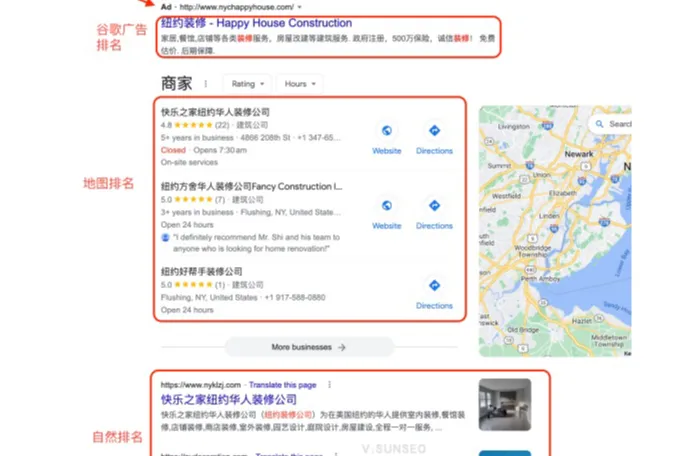Viewport: 685px width, 456px height.
Task: Open the three-dot menu beside 商家
Action: tap(205, 83)
